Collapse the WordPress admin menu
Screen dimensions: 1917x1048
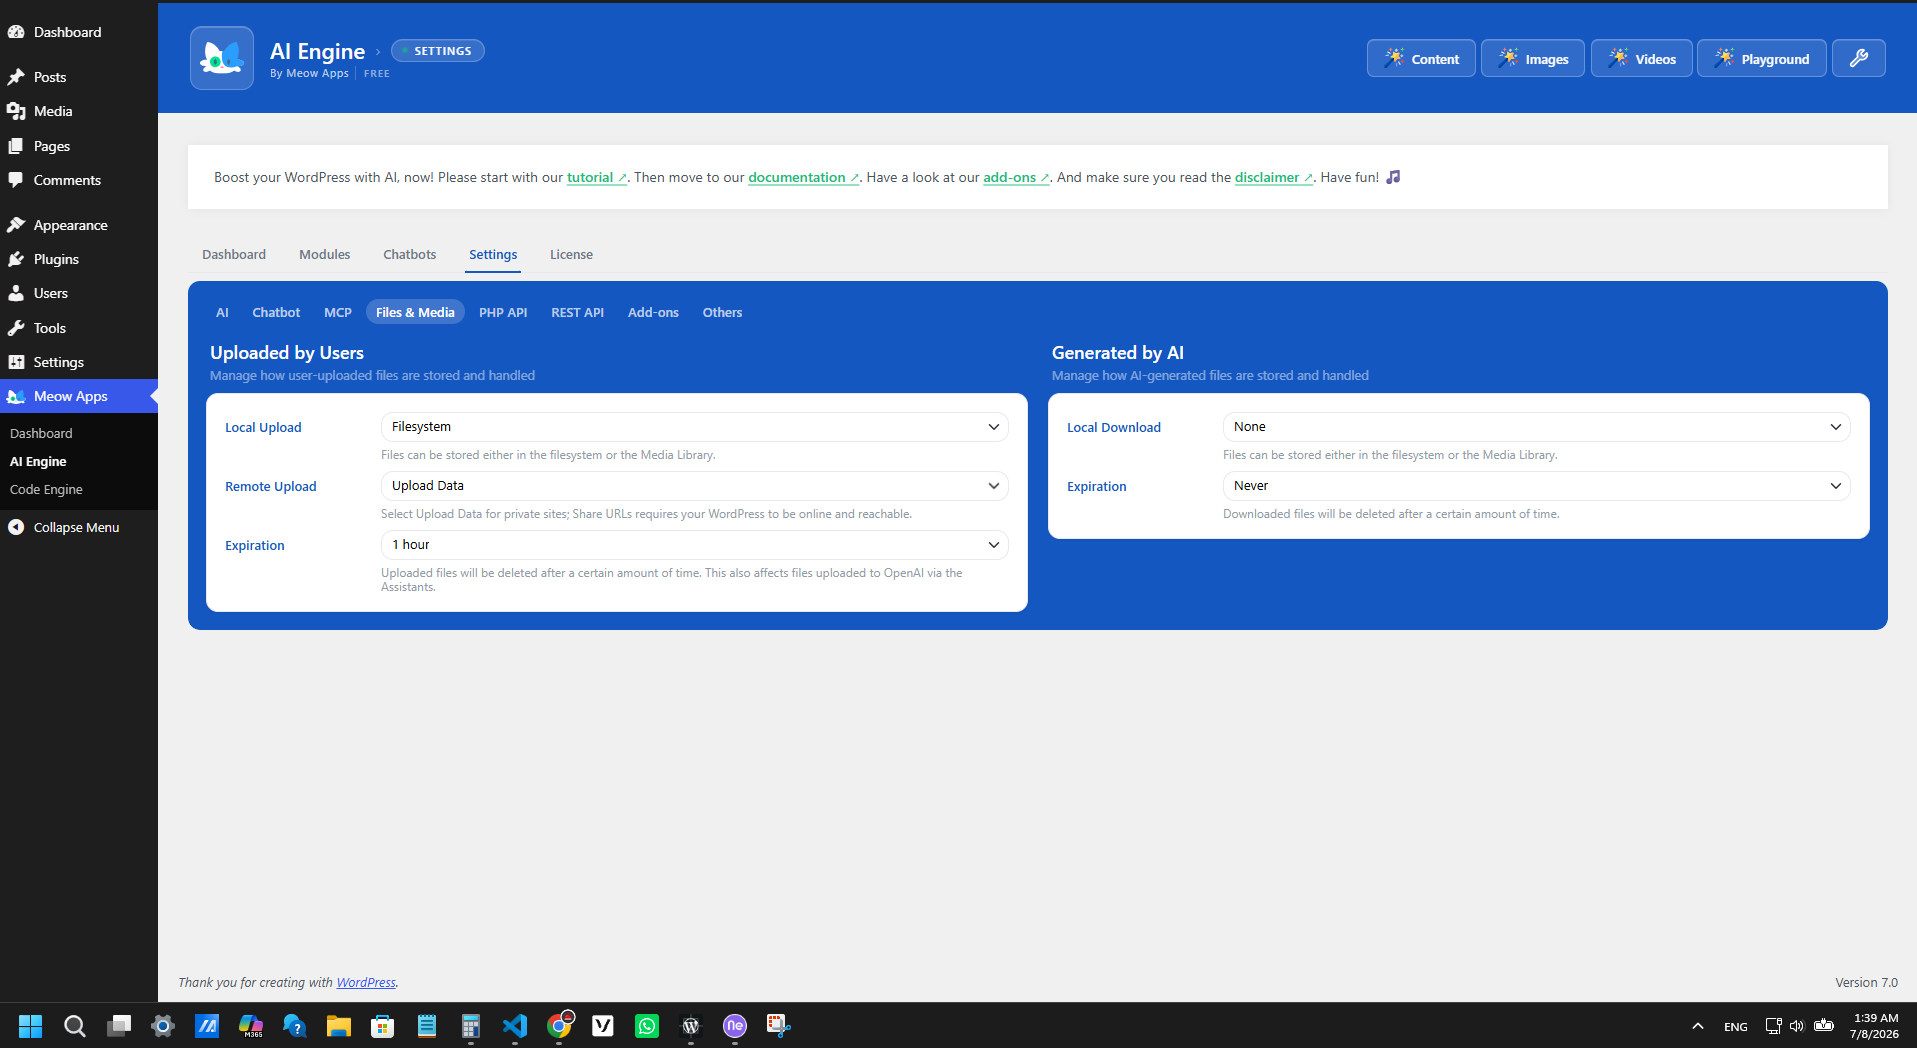[x=76, y=527]
